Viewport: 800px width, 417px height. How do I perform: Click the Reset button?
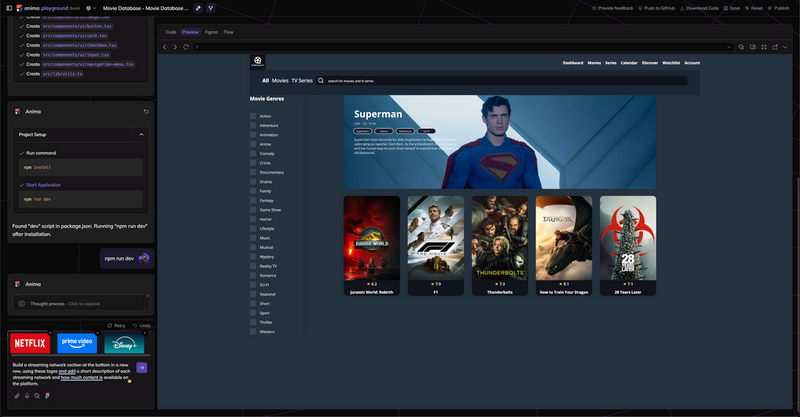point(754,8)
